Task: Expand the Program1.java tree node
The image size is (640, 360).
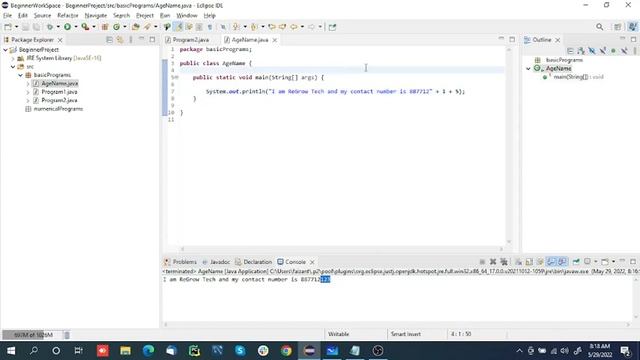Action: point(28,92)
